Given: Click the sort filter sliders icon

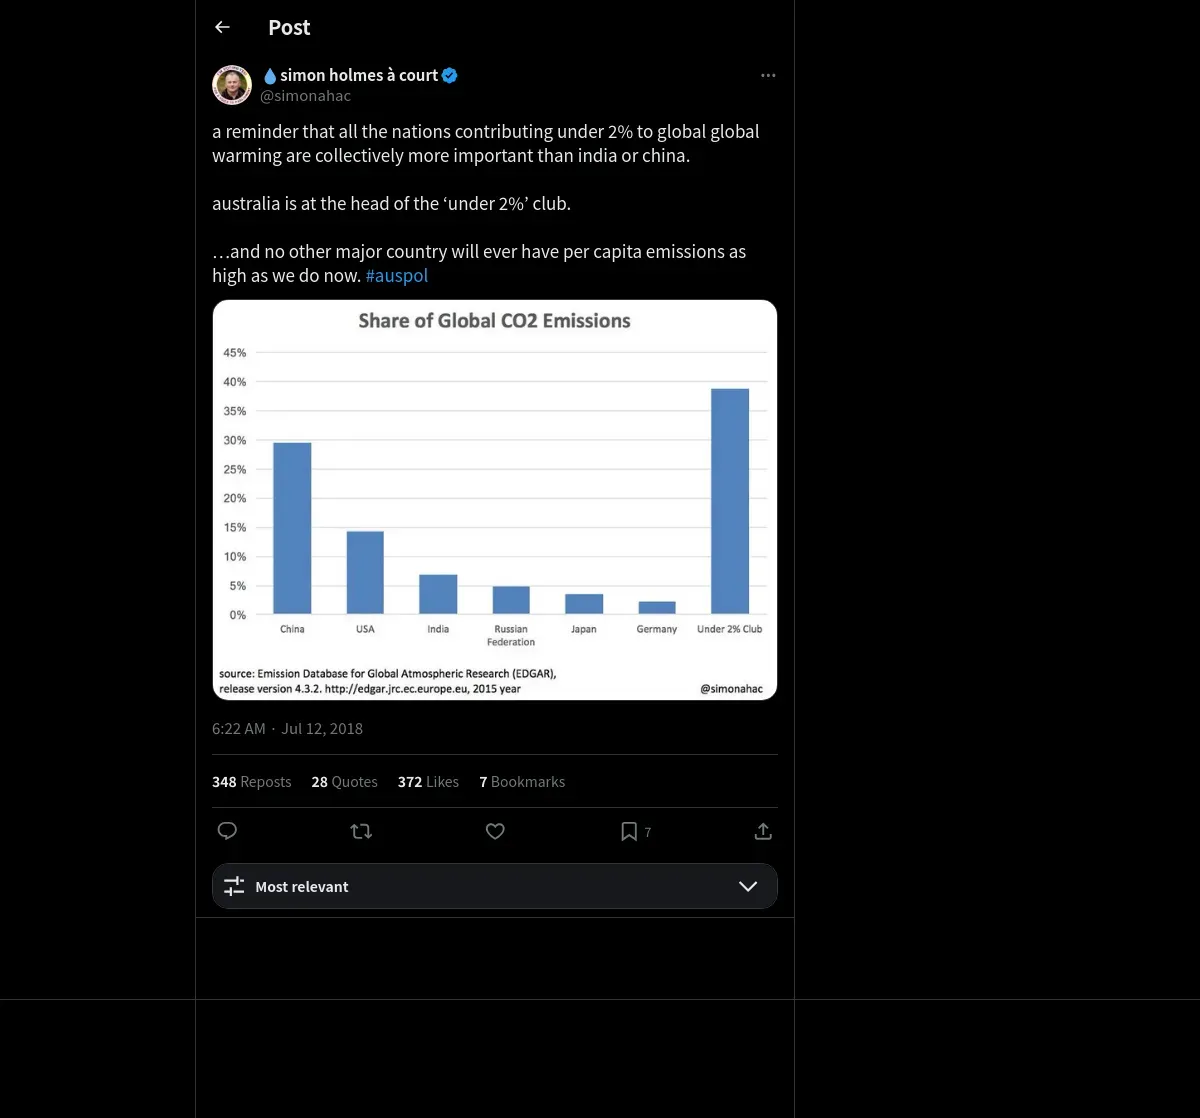Looking at the screenshot, I should [x=234, y=886].
